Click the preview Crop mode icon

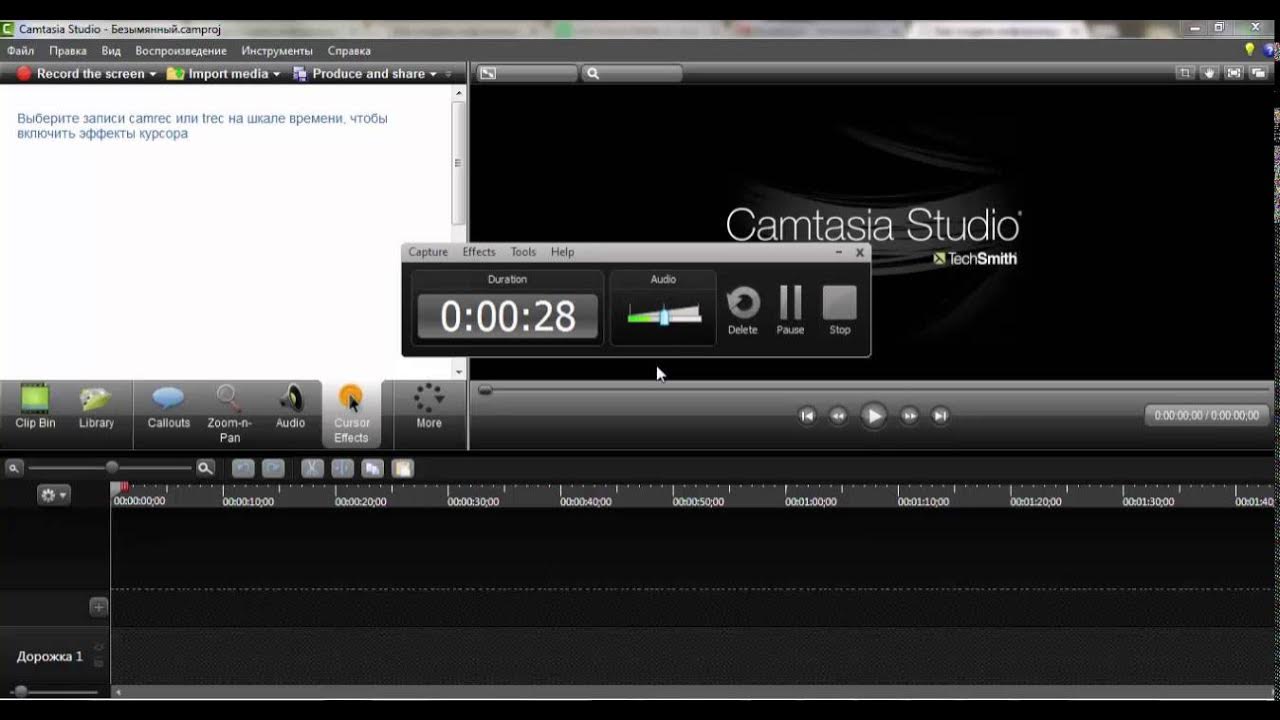click(x=1184, y=73)
